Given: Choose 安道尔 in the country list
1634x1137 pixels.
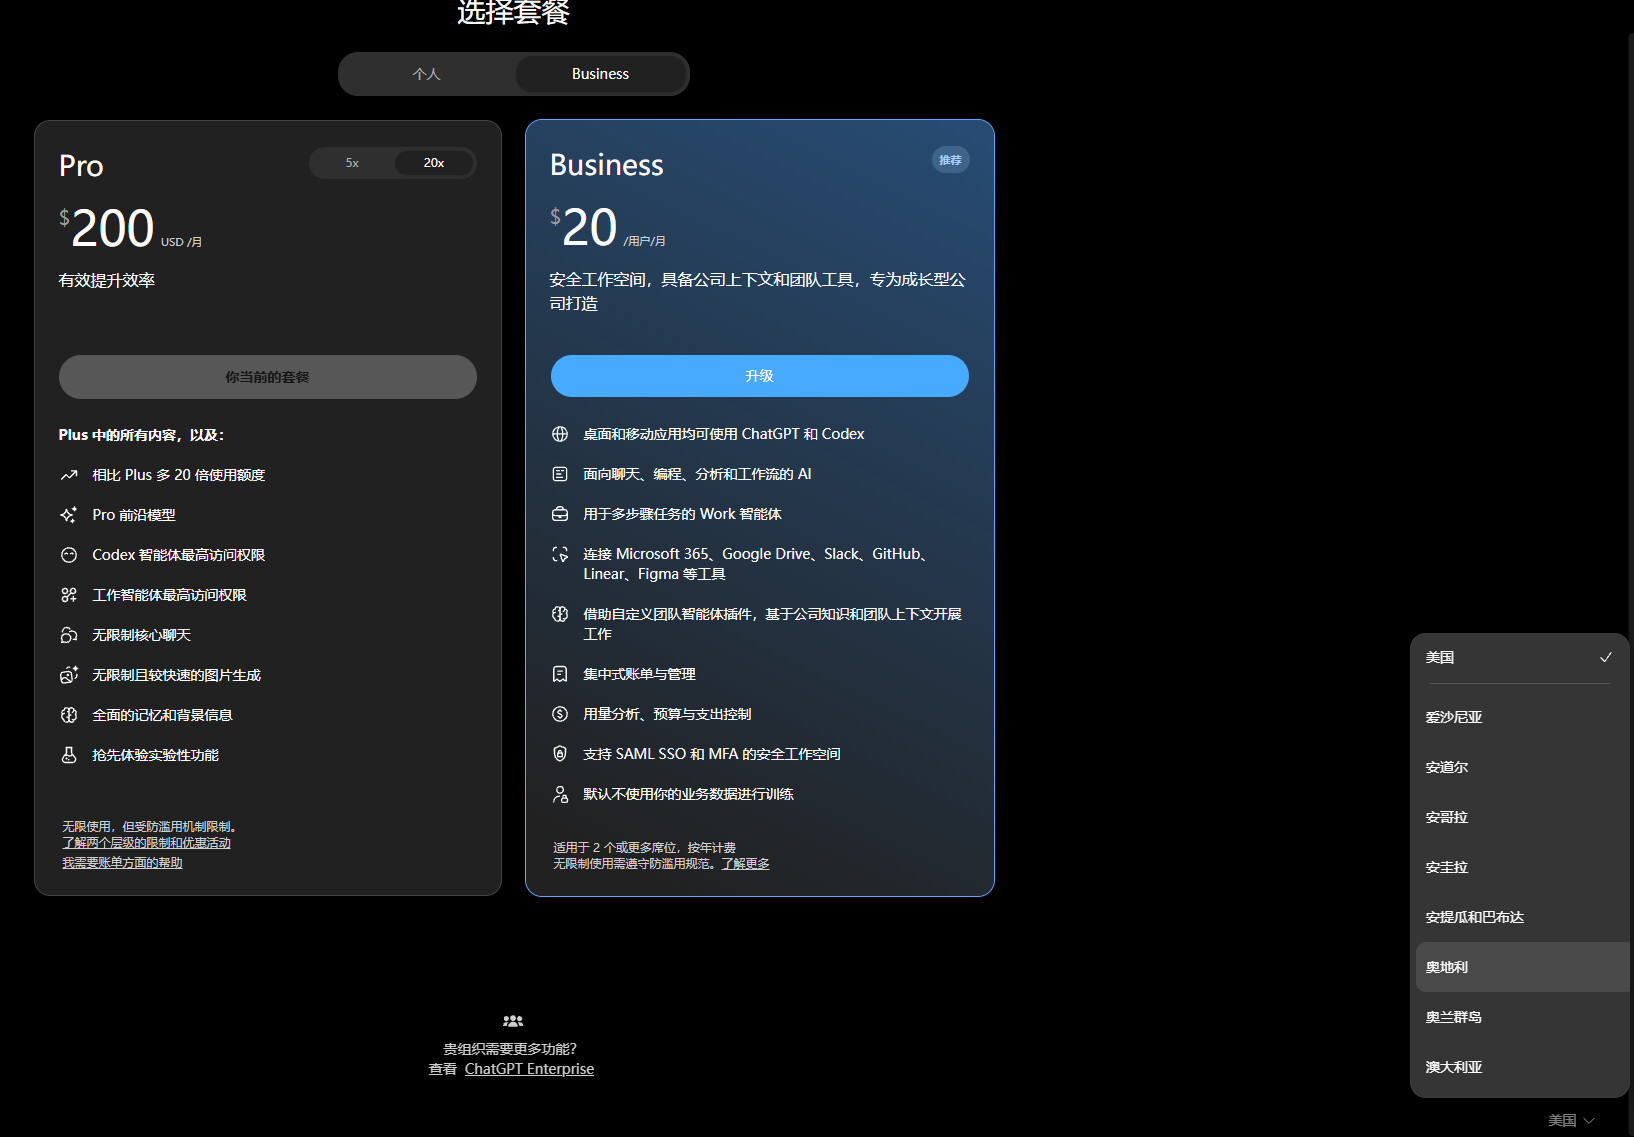Looking at the screenshot, I should (1520, 767).
